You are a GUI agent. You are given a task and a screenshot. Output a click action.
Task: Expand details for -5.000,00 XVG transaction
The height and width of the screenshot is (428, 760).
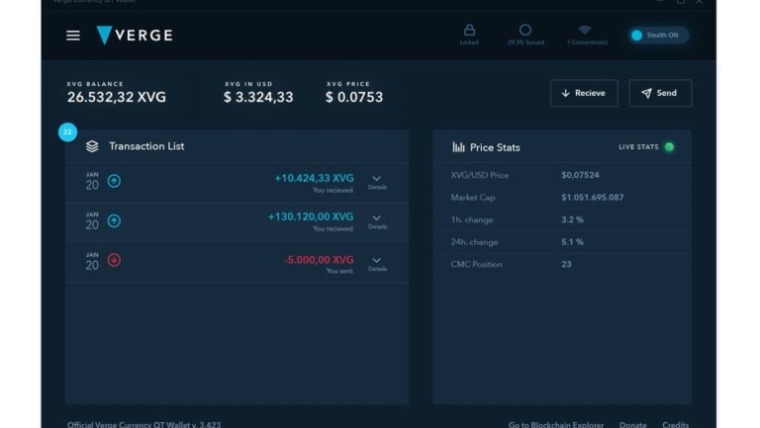click(x=377, y=264)
